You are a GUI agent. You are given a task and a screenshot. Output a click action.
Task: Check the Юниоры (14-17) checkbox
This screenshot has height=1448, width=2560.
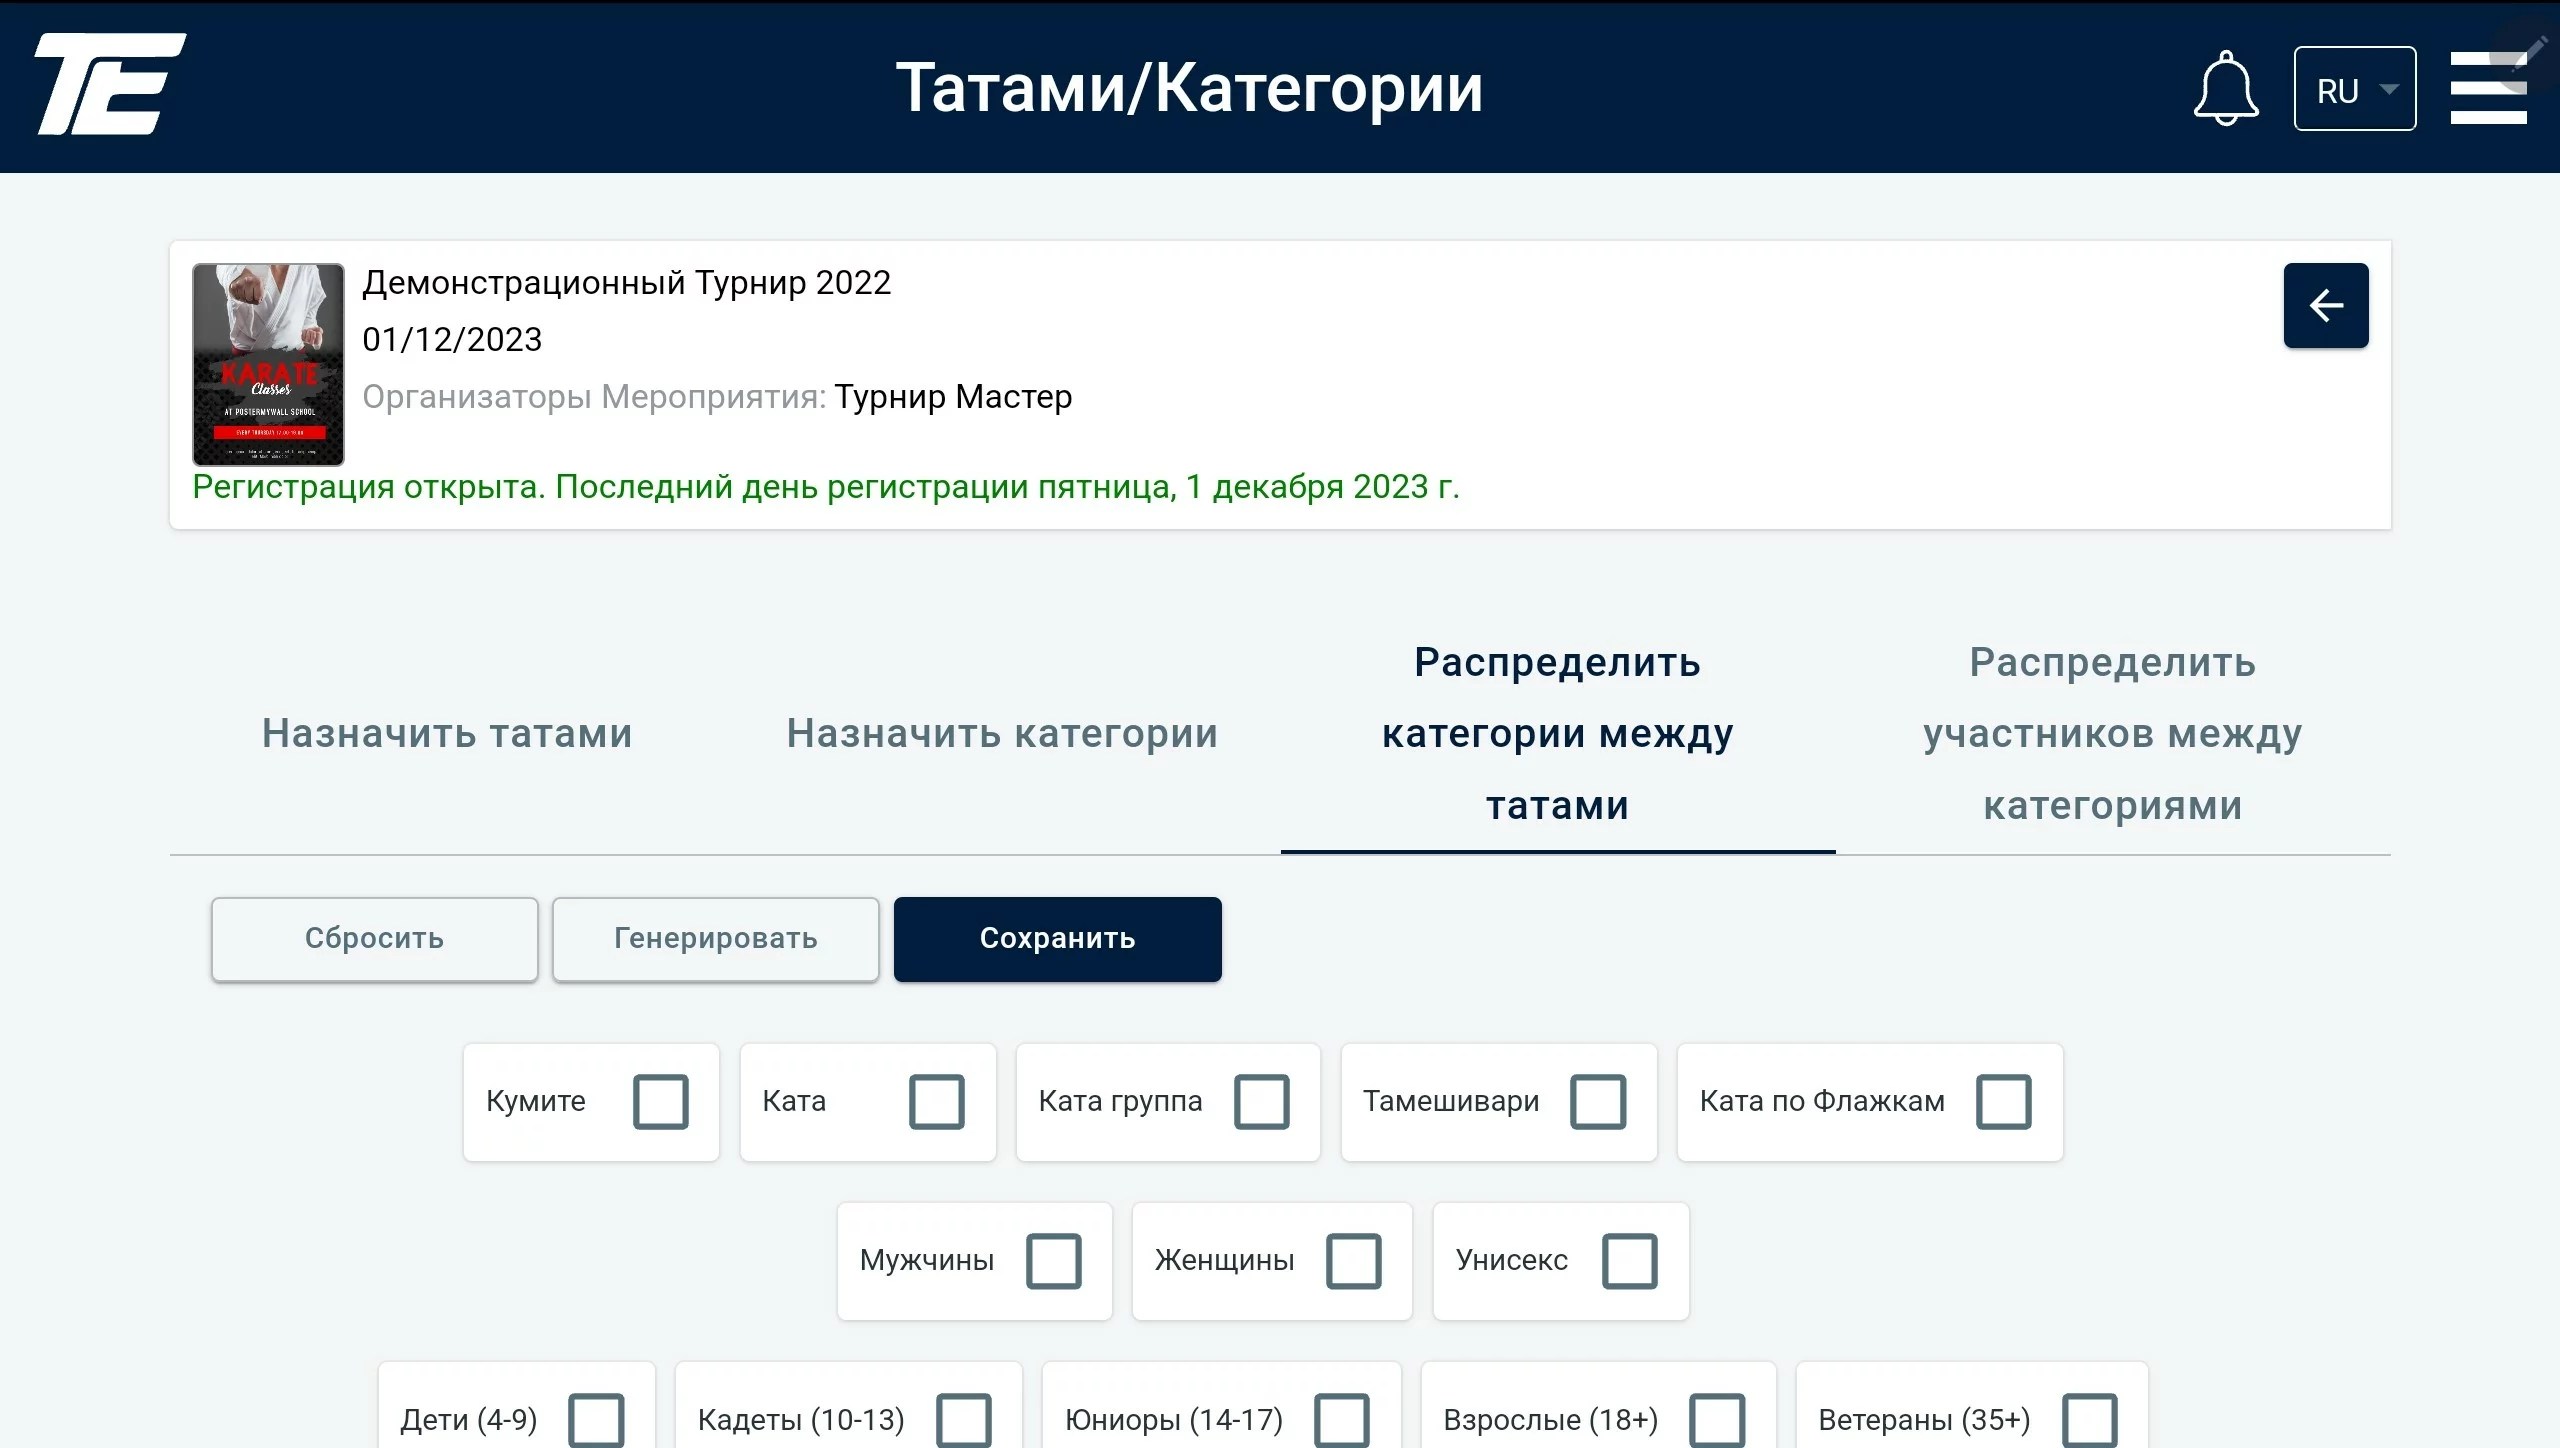point(1342,1420)
